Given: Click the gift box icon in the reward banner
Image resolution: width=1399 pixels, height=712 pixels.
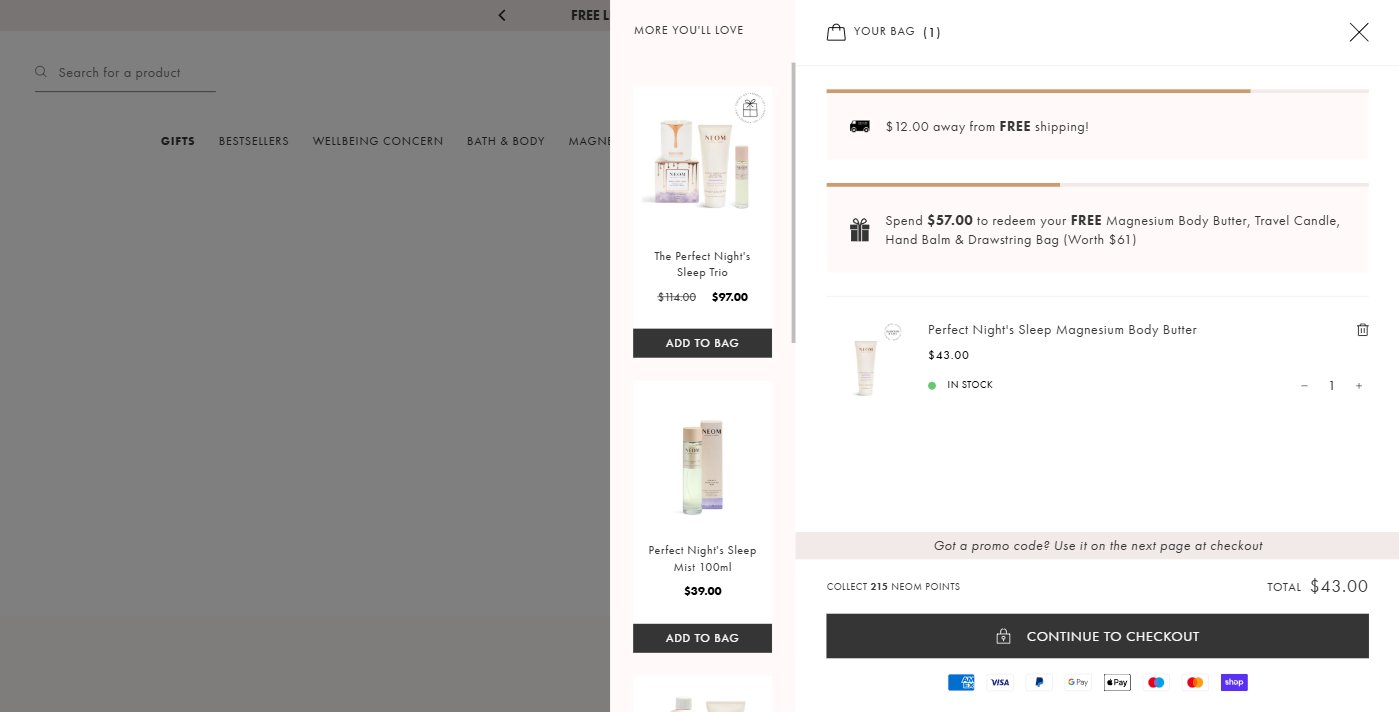Looking at the screenshot, I should coord(859,230).
